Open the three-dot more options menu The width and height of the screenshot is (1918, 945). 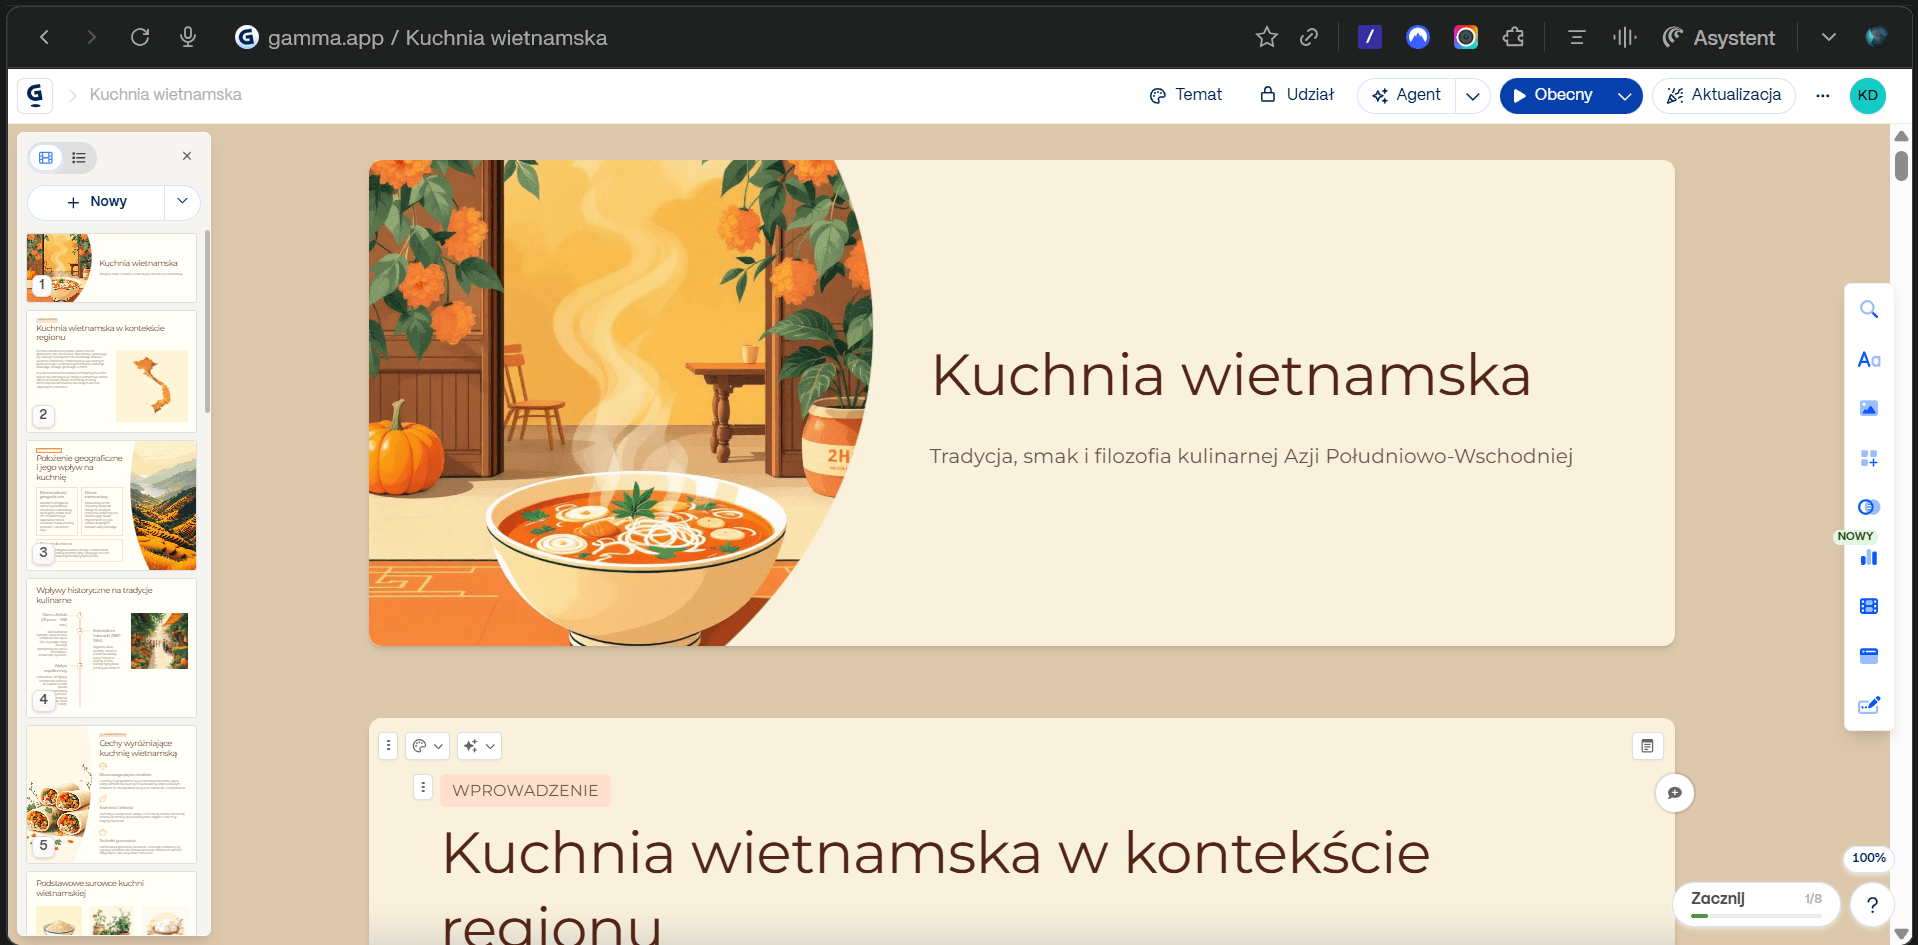[x=1823, y=96]
